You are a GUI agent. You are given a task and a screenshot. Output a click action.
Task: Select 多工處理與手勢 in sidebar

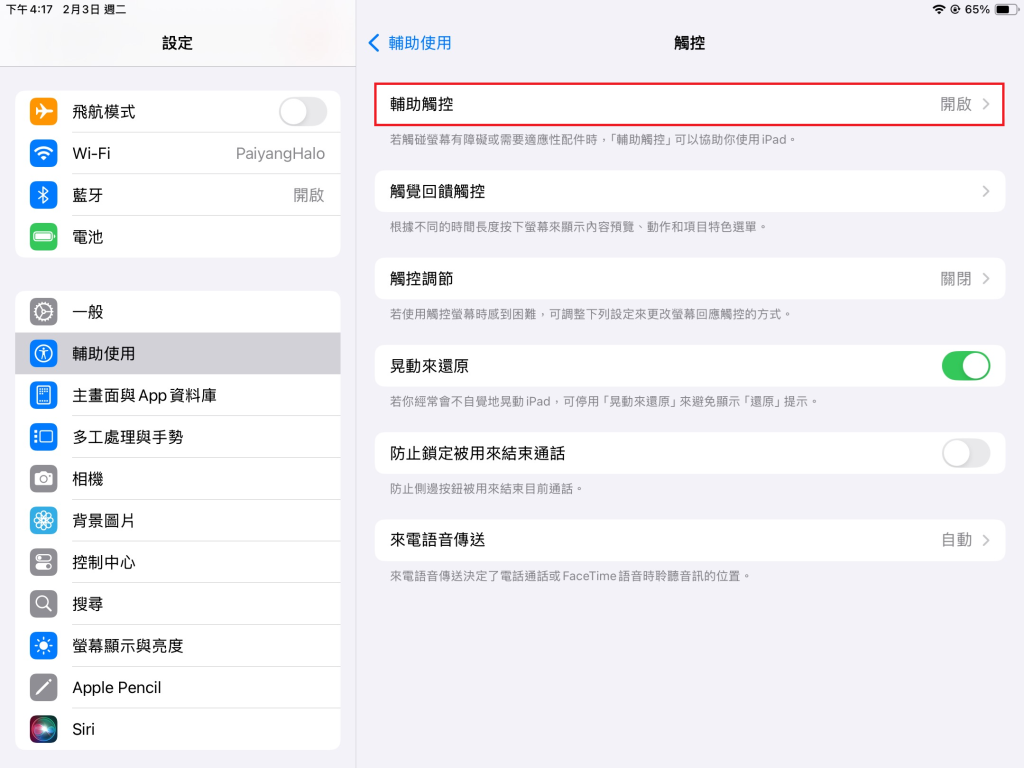[x=127, y=437]
